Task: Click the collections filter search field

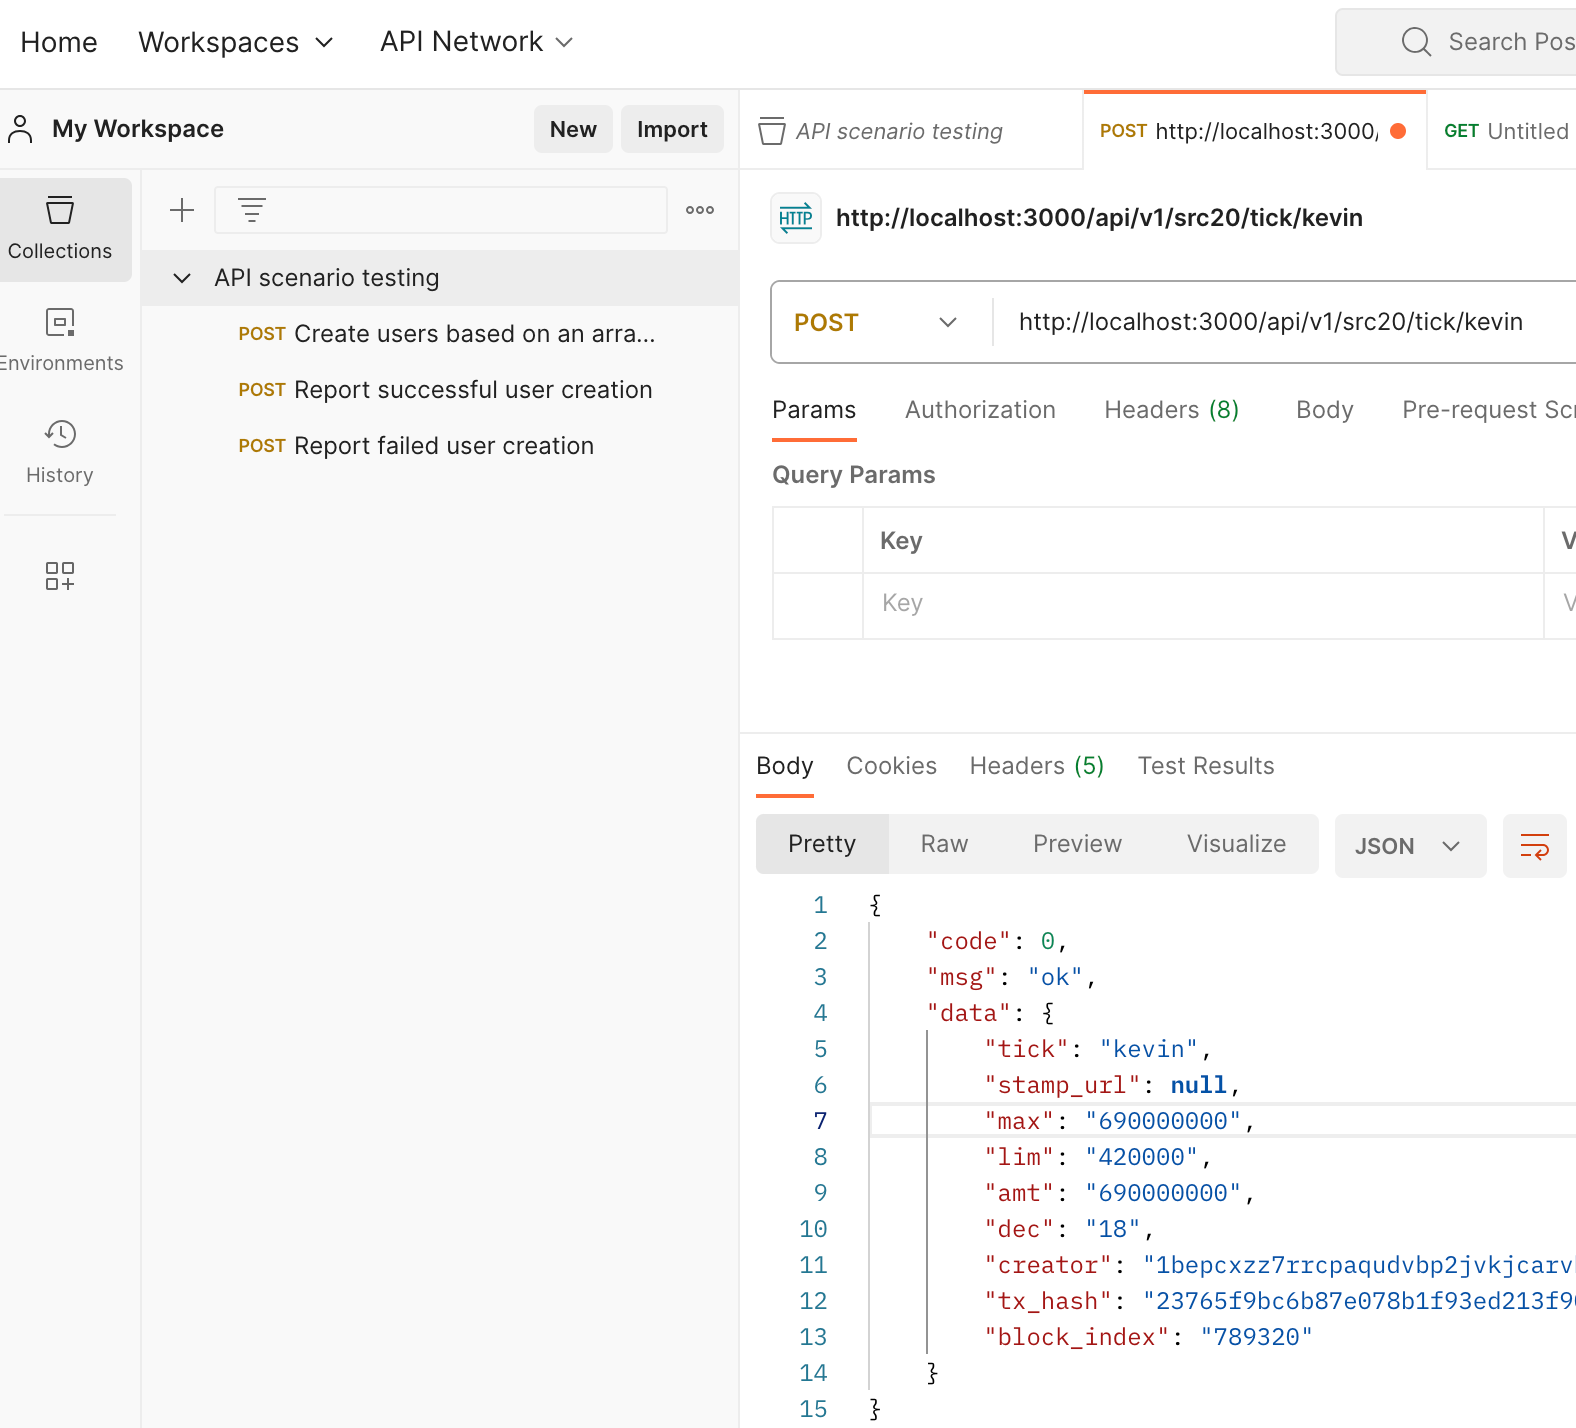Action: (441, 210)
